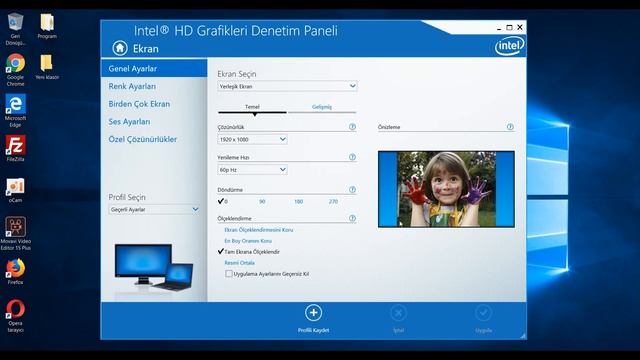Open the Profil Seçin dropdown
This screenshot has height=360, width=640.
point(154,209)
